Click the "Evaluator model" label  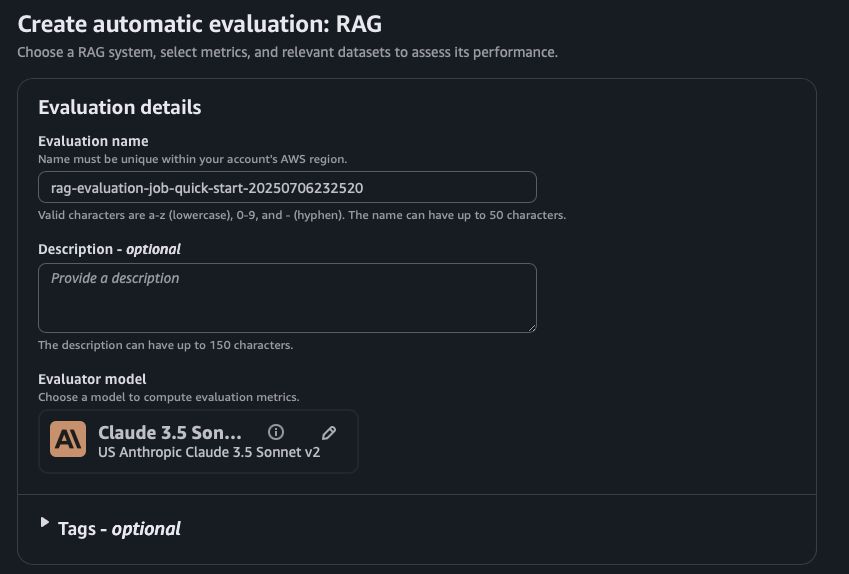[92, 379]
